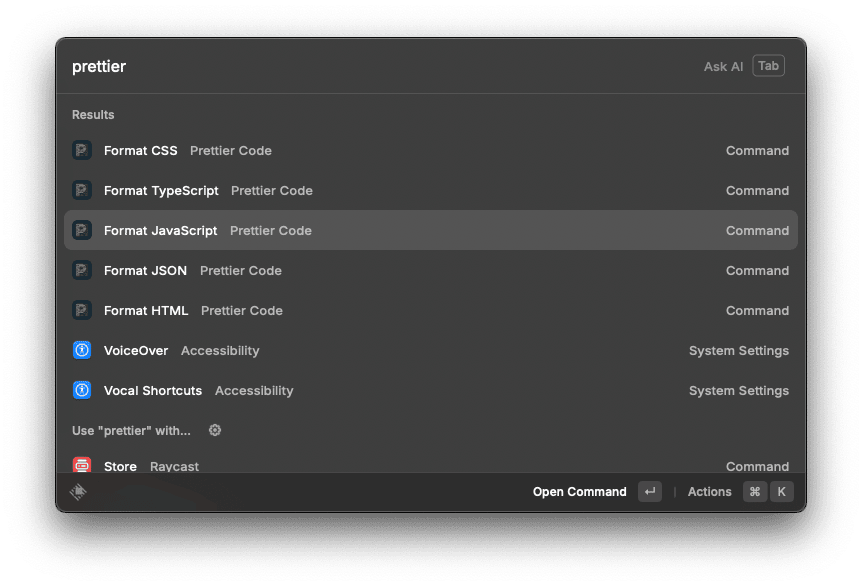This screenshot has height=586, width=862.
Task: Open the Vocal Shortcuts accessibility setting
Action: click(x=431, y=390)
